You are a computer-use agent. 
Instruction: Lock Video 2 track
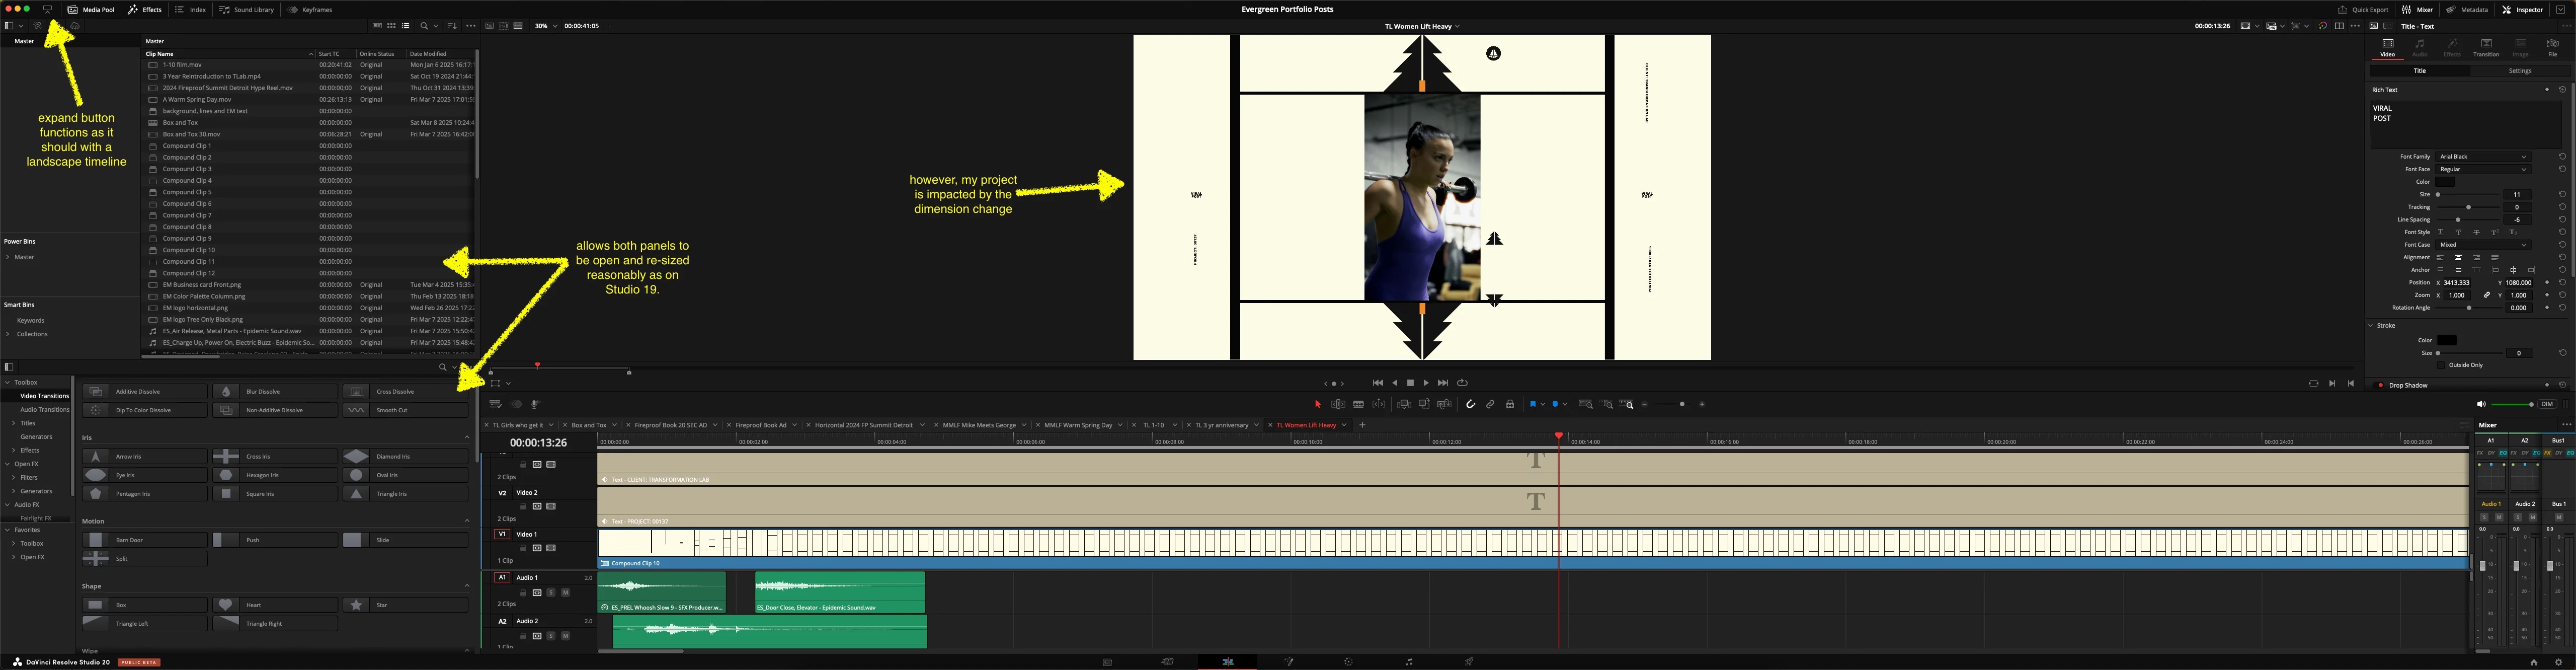(x=523, y=507)
